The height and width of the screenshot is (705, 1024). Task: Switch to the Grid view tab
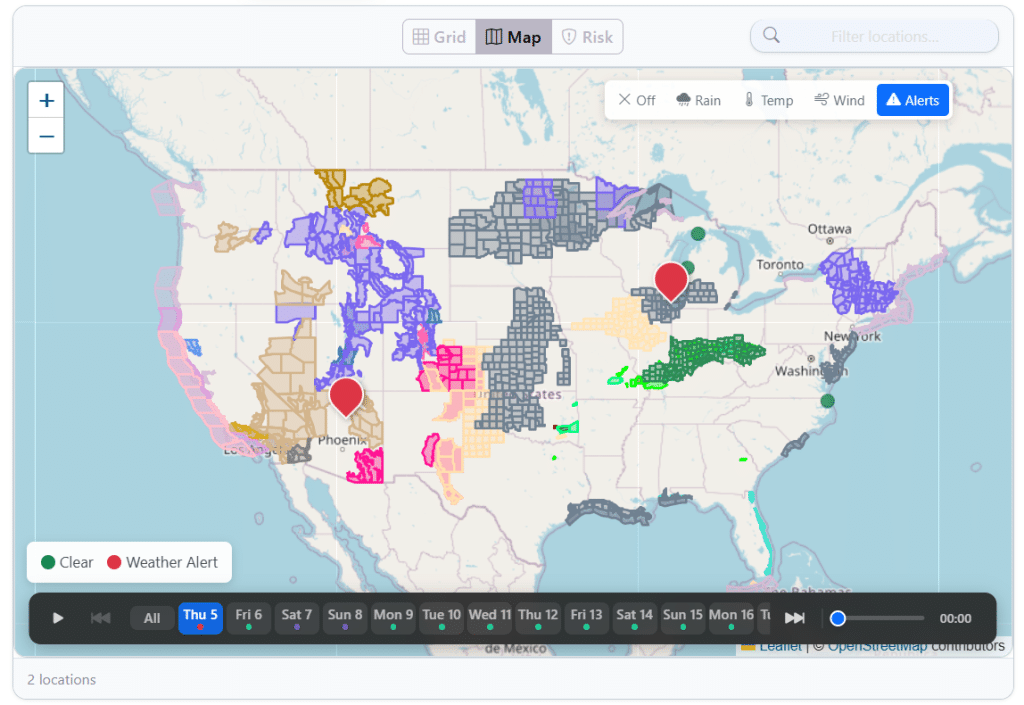click(439, 37)
